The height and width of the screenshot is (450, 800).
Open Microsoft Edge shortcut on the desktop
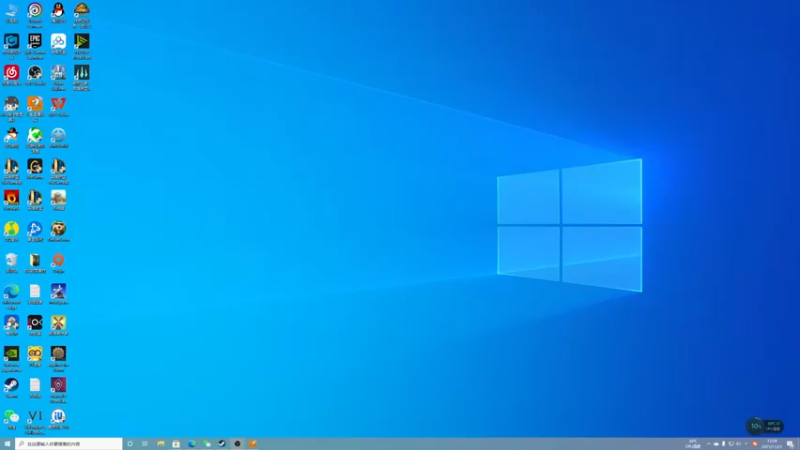coord(11,291)
